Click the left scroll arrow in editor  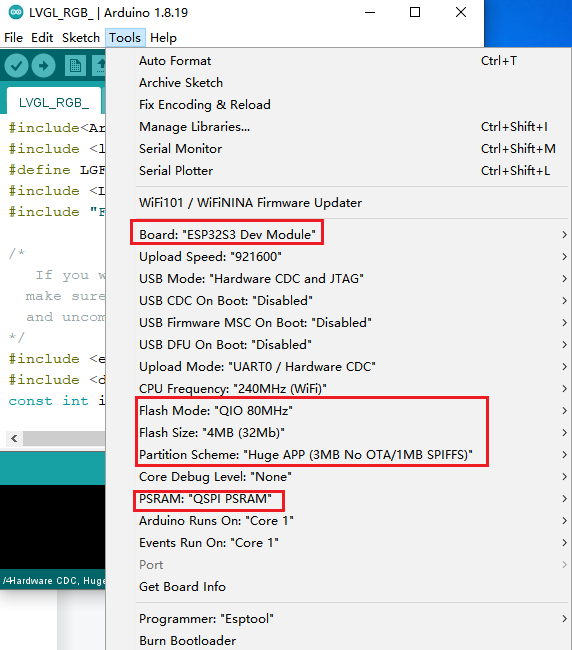(x=15, y=438)
